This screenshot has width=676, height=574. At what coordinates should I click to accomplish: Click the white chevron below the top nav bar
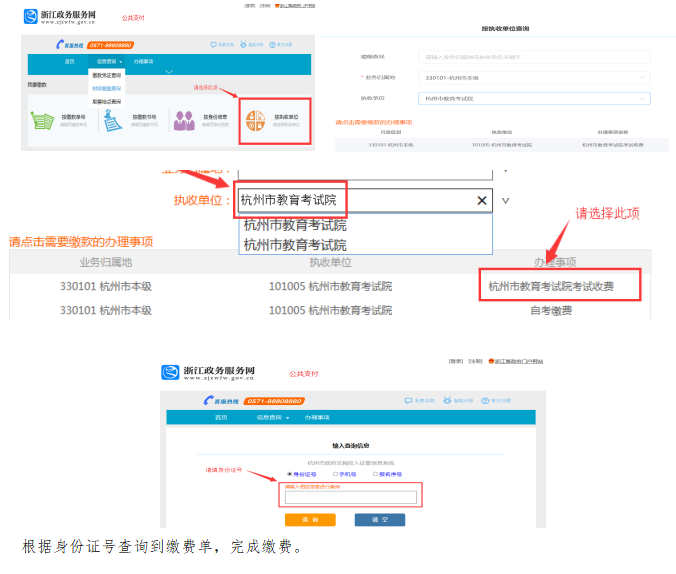click(x=169, y=72)
